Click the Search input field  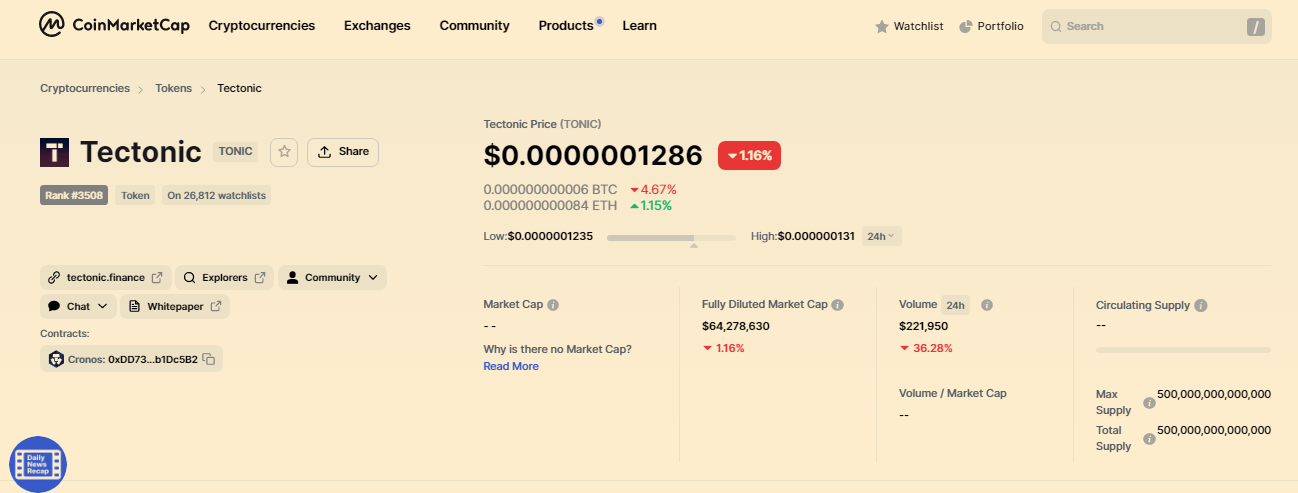pyautogui.click(x=1156, y=27)
